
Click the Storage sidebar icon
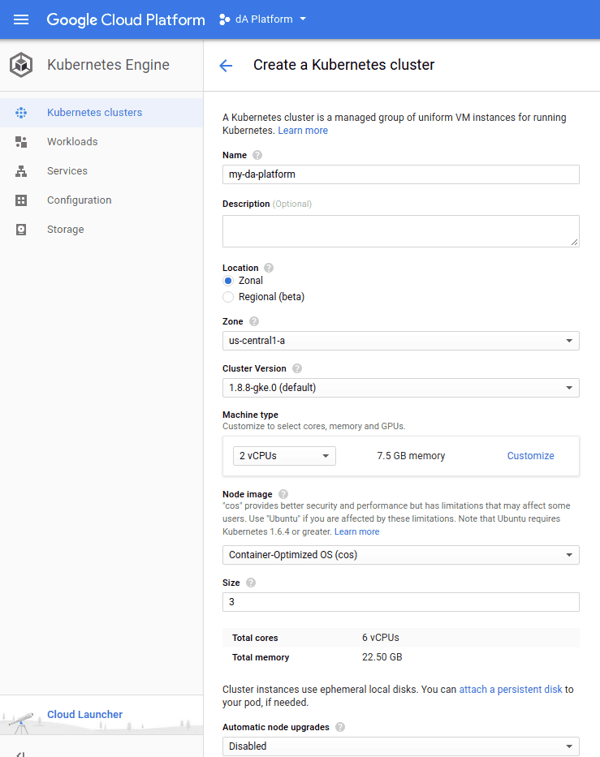pos(21,229)
